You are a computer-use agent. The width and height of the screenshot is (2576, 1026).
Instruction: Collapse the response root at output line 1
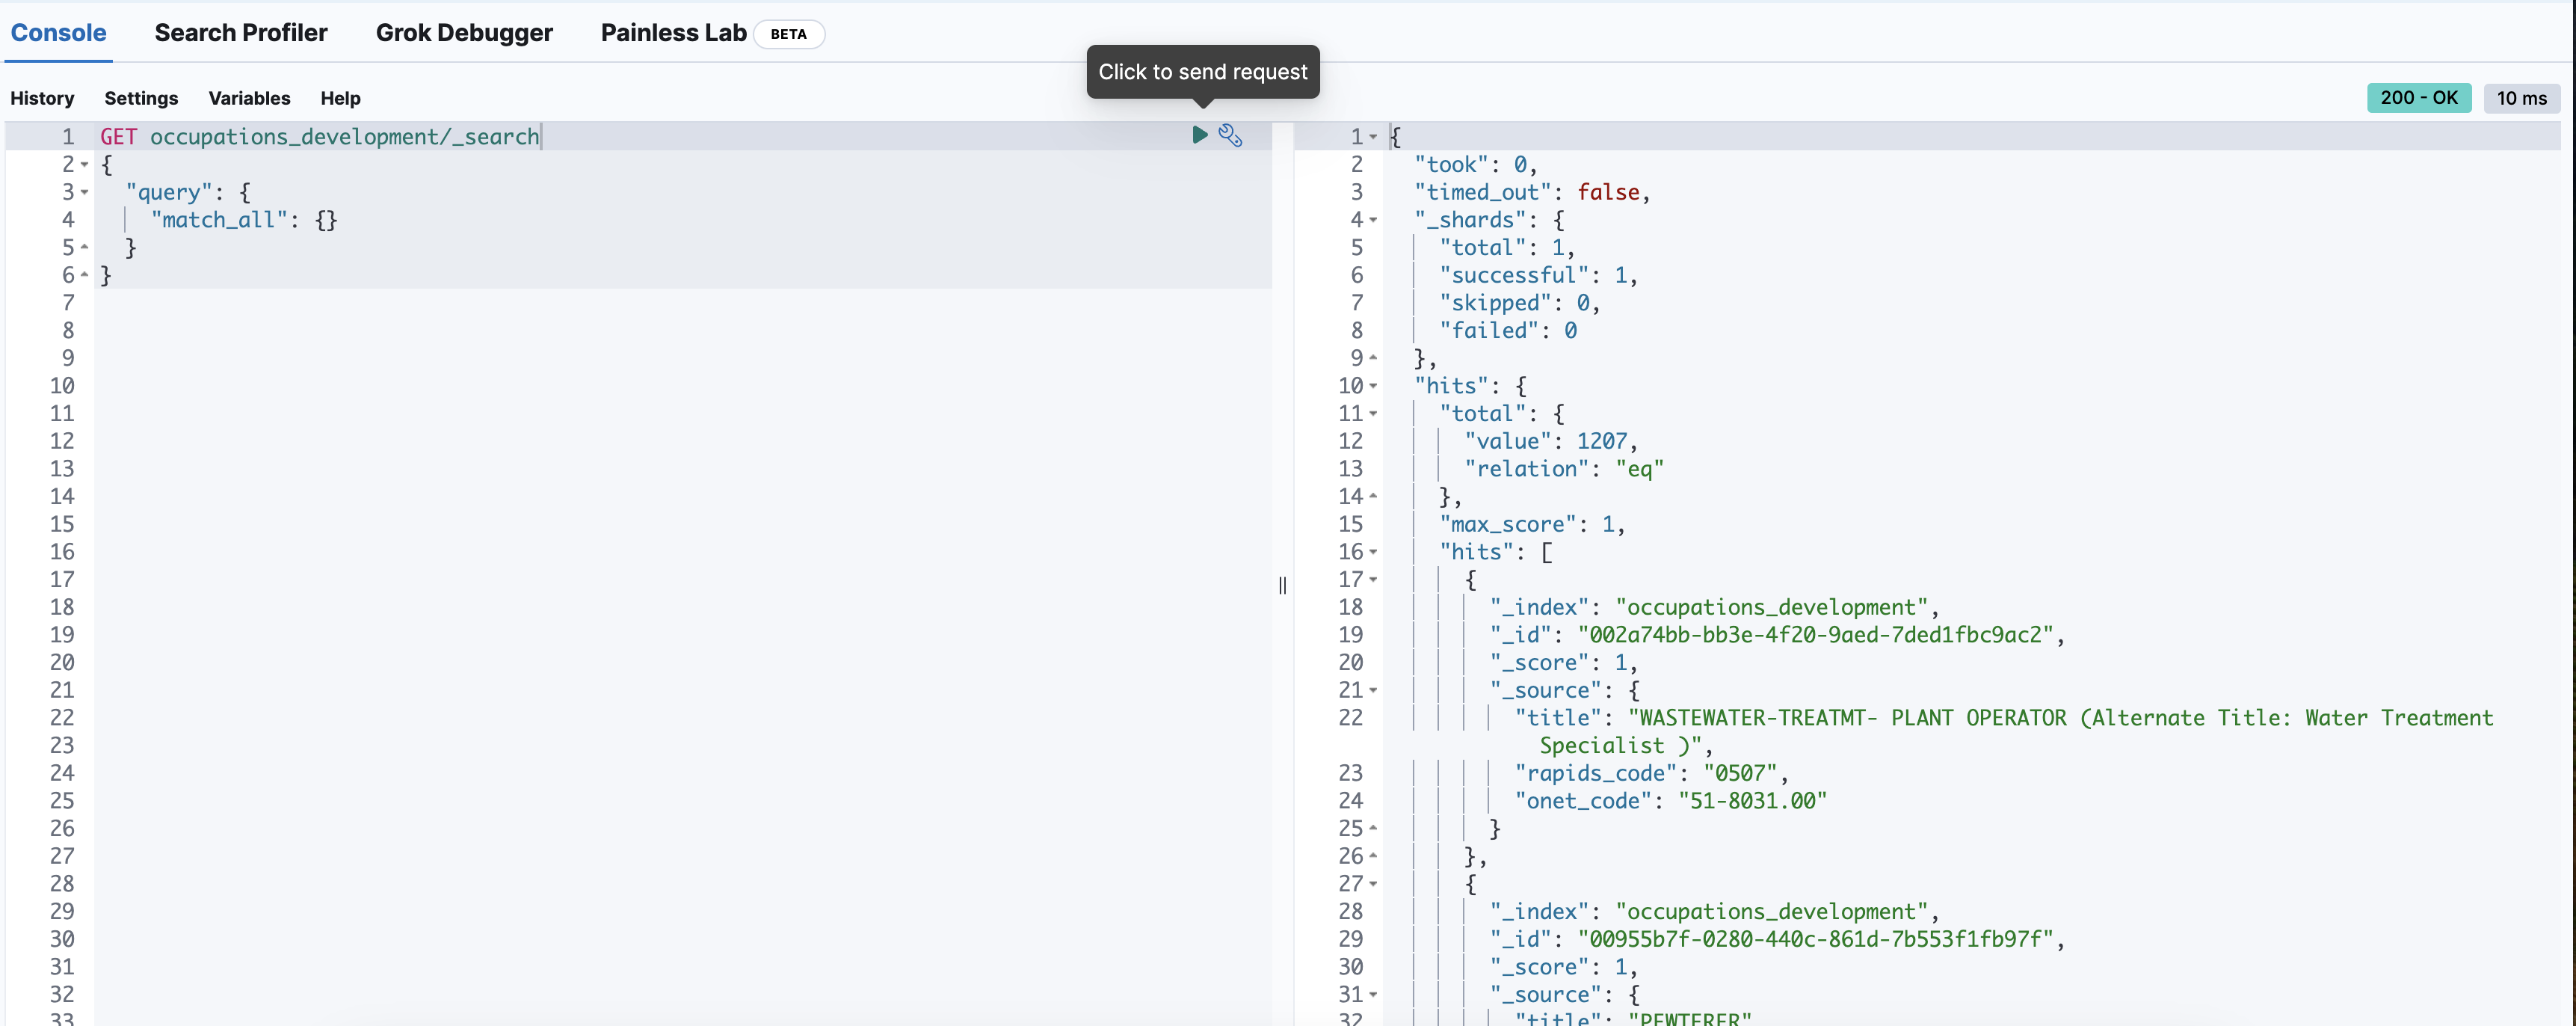point(1373,137)
